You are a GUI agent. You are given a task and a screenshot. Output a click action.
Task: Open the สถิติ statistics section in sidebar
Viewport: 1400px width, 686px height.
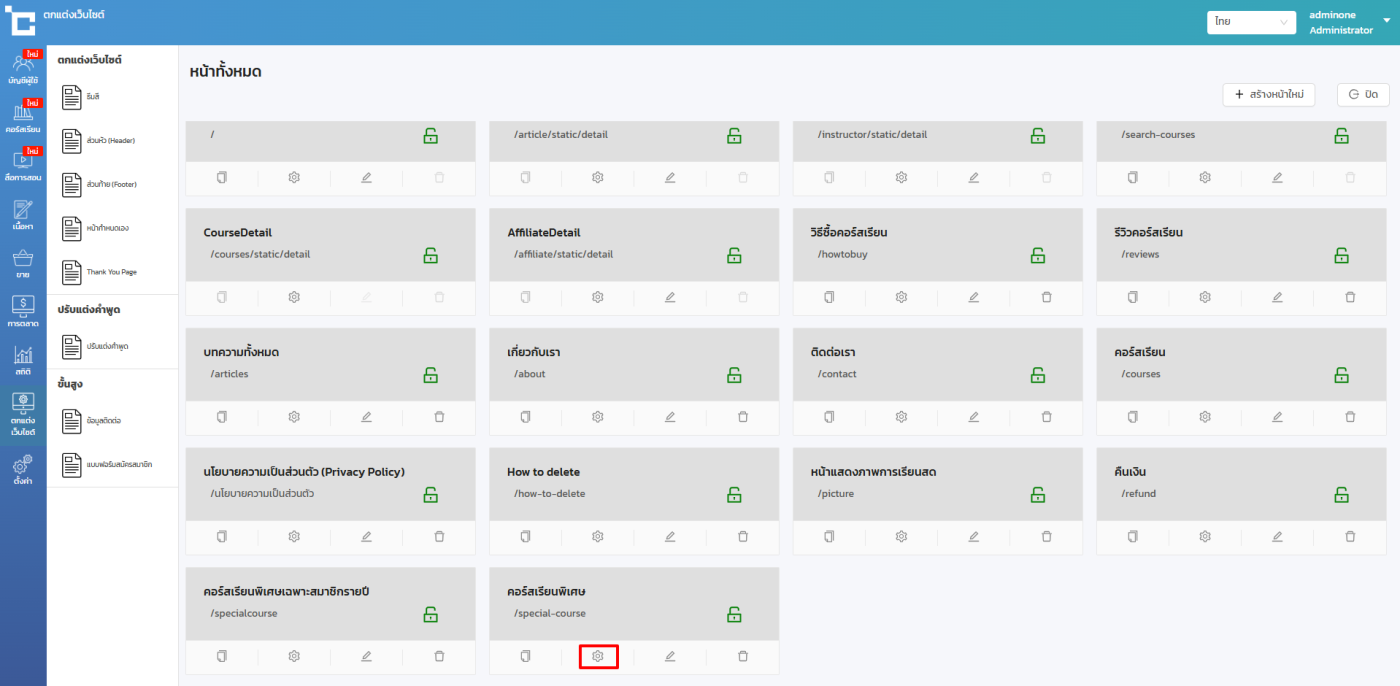pos(23,360)
